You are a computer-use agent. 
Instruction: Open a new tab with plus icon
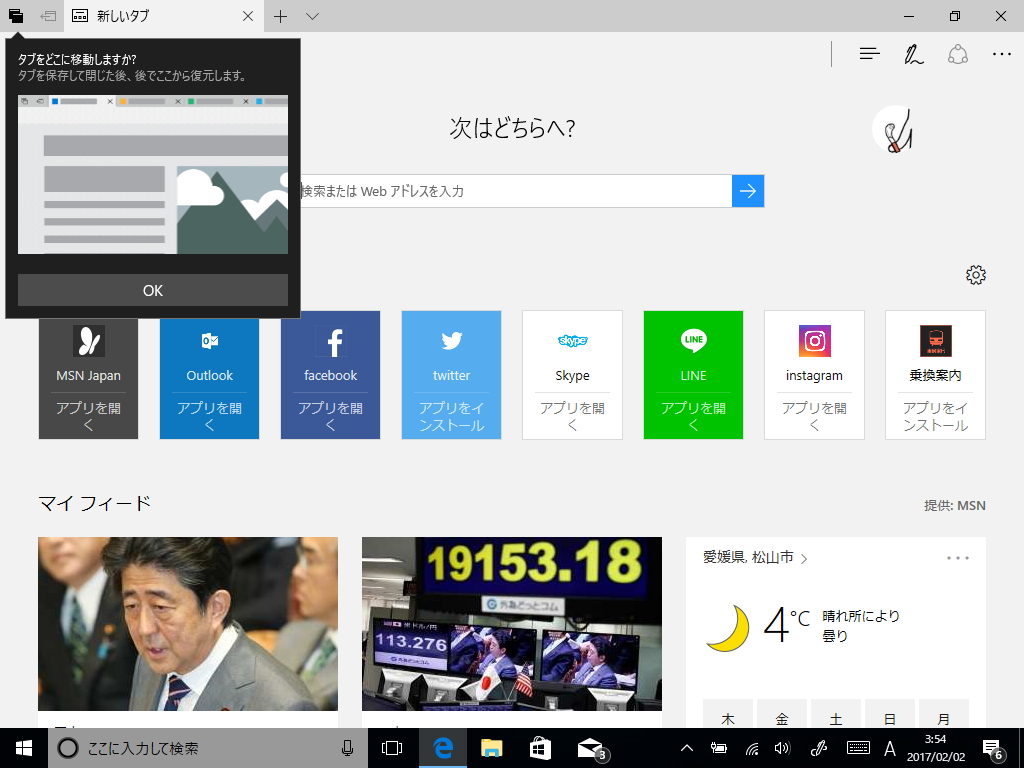tap(281, 16)
